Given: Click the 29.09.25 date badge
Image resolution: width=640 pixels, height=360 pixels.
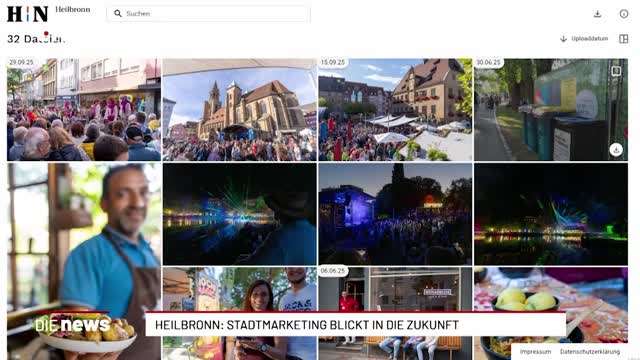Looking at the screenshot, I should pyautogui.click(x=21, y=62).
